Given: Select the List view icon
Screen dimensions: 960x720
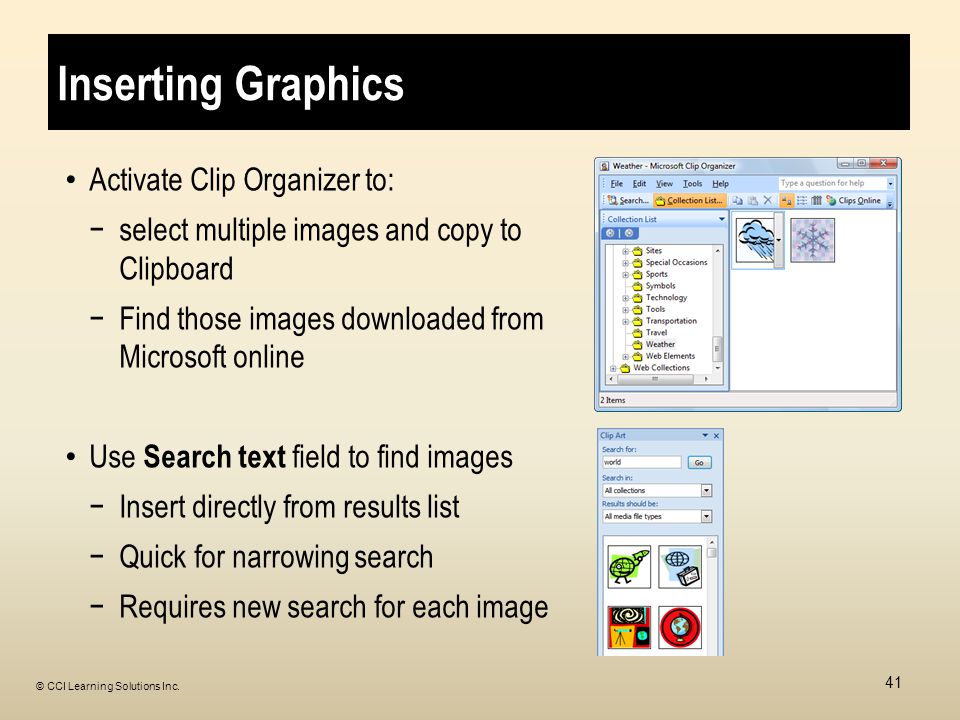Looking at the screenshot, I should point(801,200).
